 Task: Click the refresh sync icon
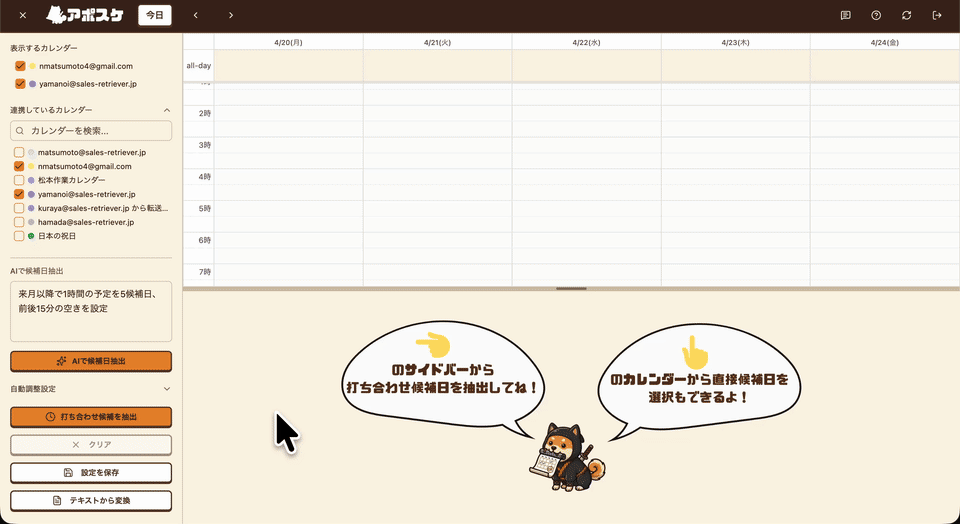906,15
